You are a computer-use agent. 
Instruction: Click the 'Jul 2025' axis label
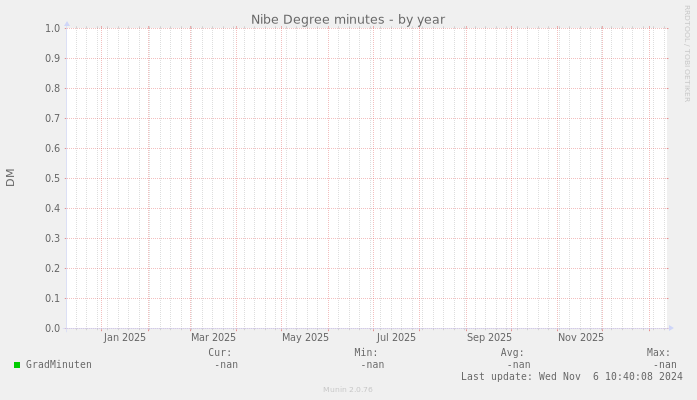pyautogui.click(x=396, y=337)
